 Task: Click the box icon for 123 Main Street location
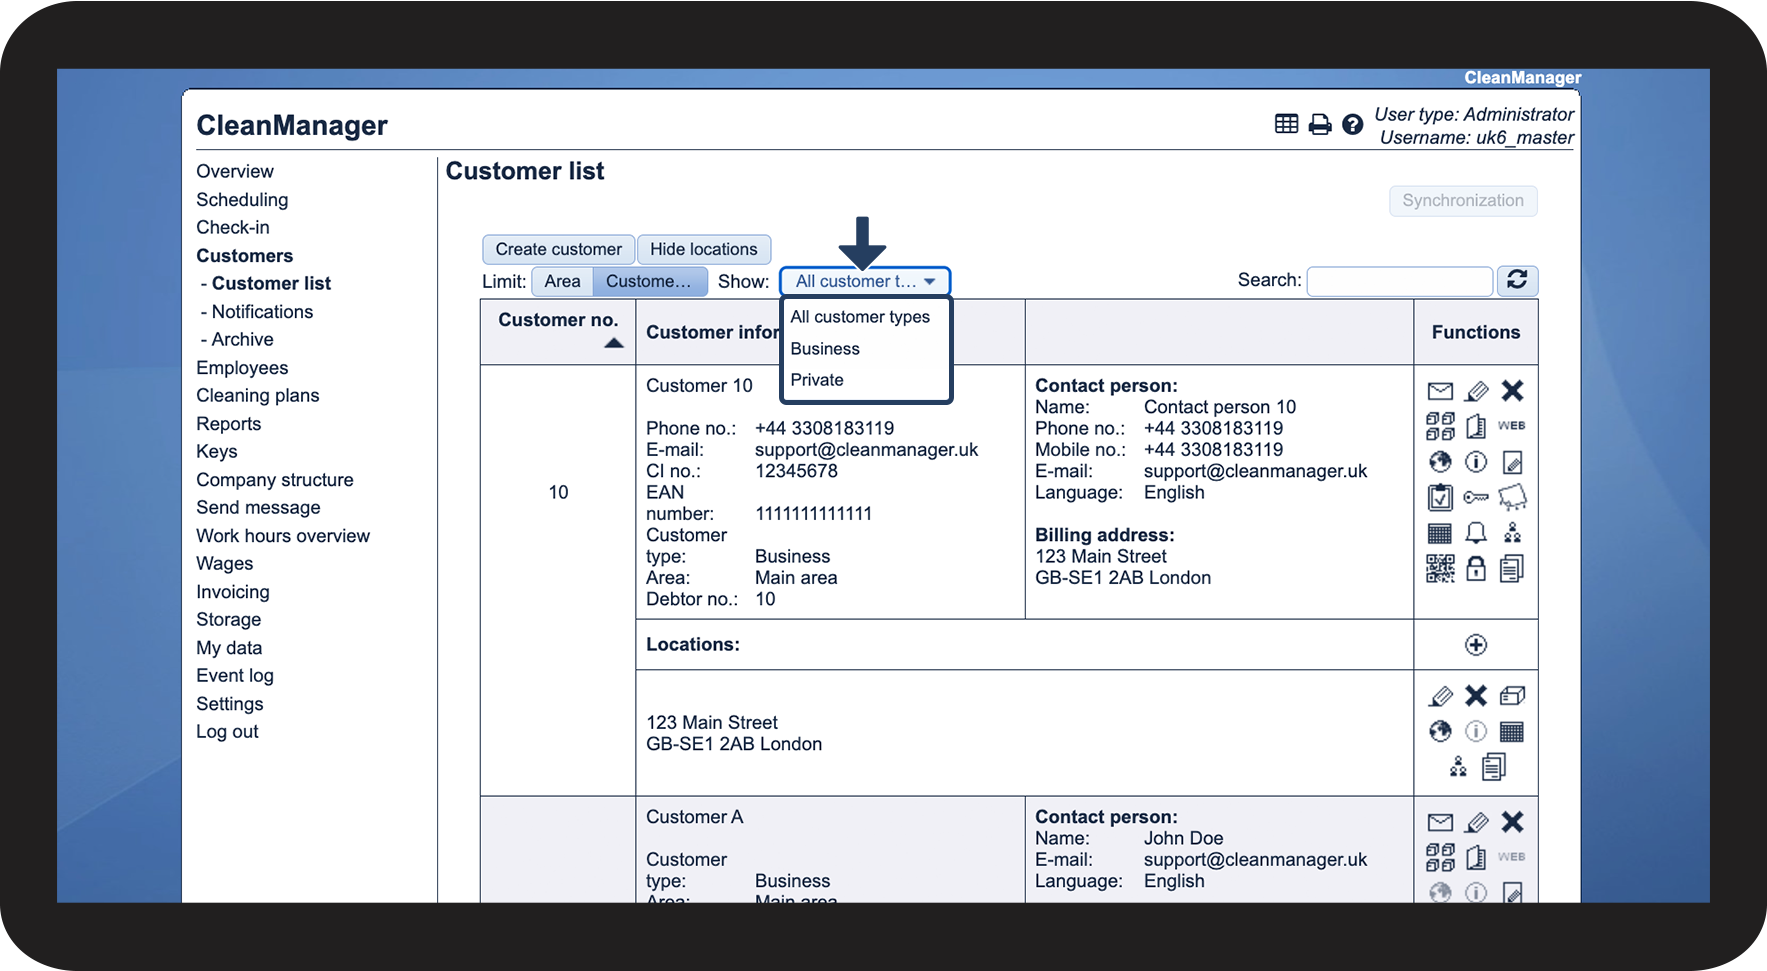[1512, 696]
